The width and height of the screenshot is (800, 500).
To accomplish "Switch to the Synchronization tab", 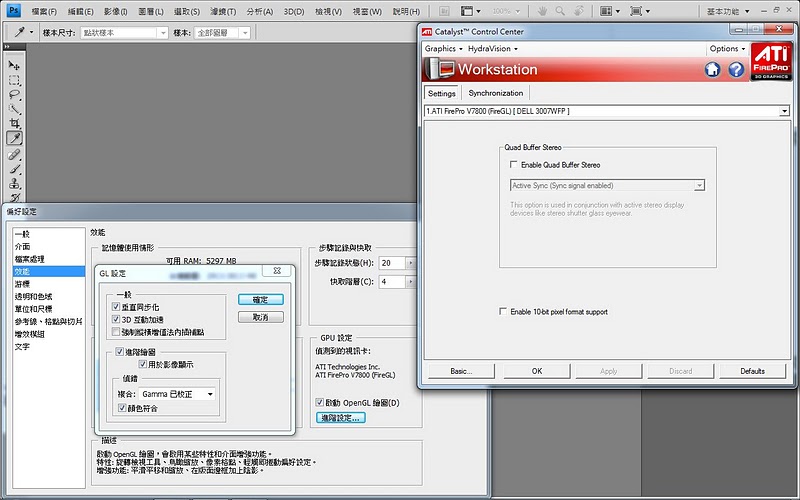I will point(495,93).
